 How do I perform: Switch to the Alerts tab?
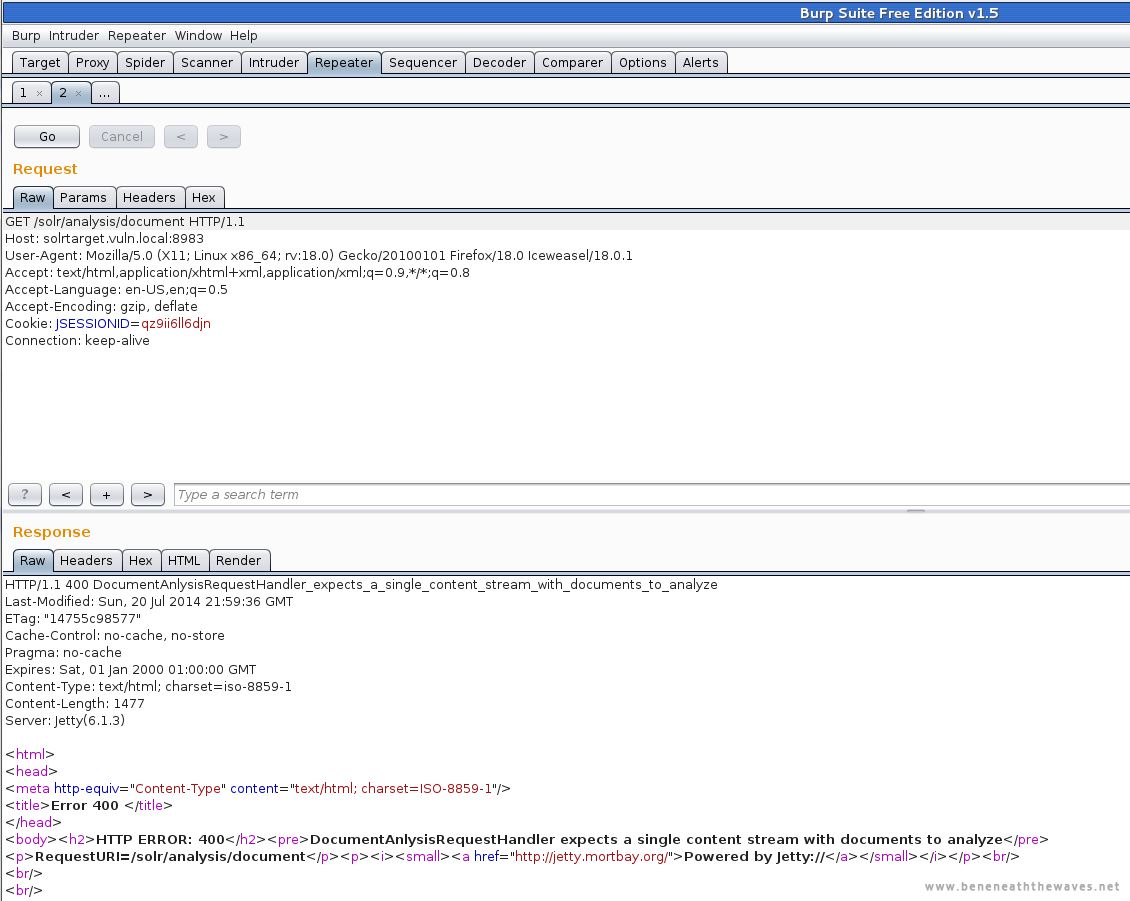pyautogui.click(x=700, y=63)
